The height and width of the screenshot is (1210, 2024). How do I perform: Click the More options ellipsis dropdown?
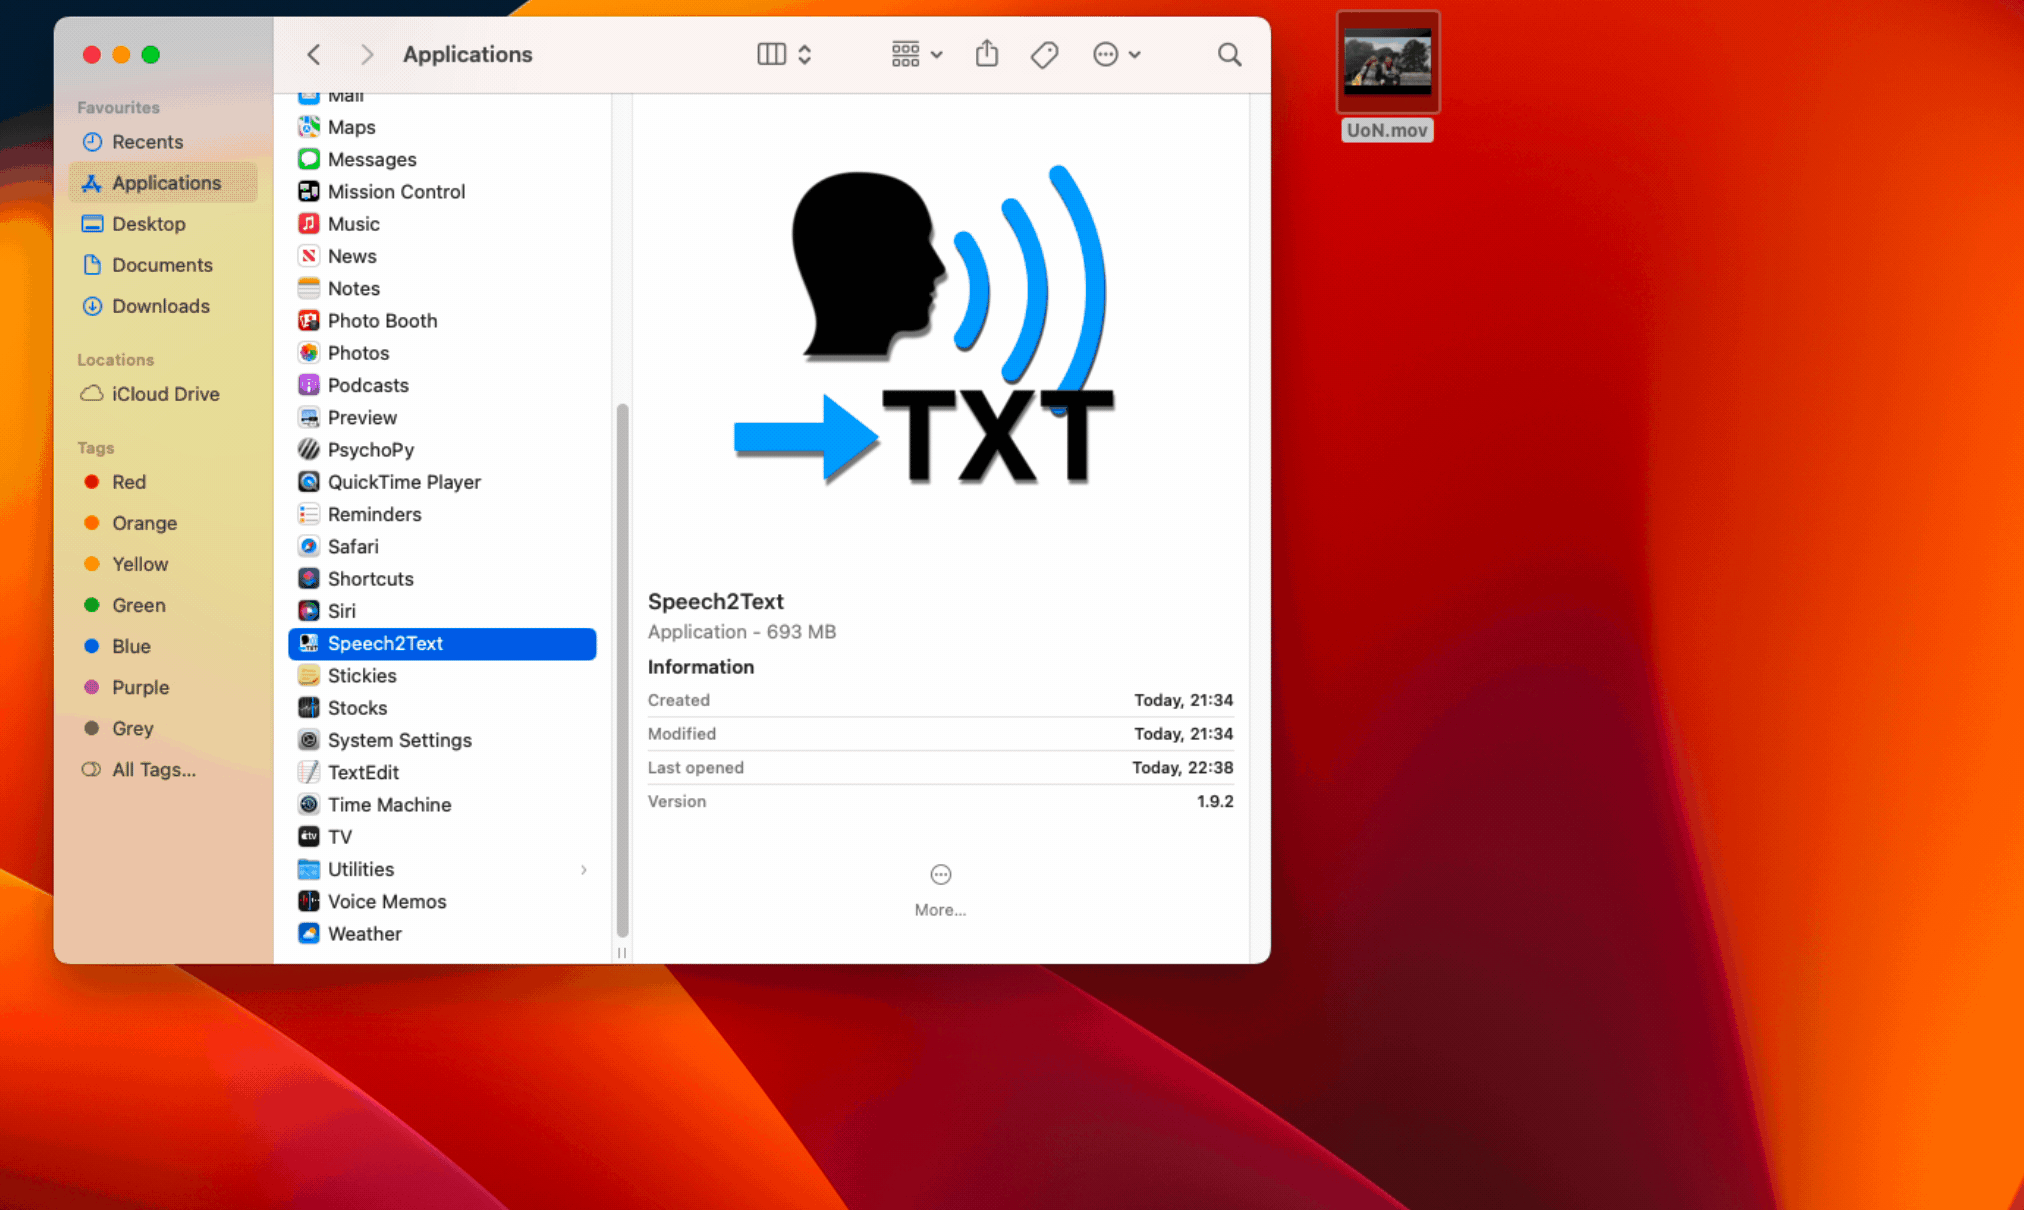(1115, 53)
